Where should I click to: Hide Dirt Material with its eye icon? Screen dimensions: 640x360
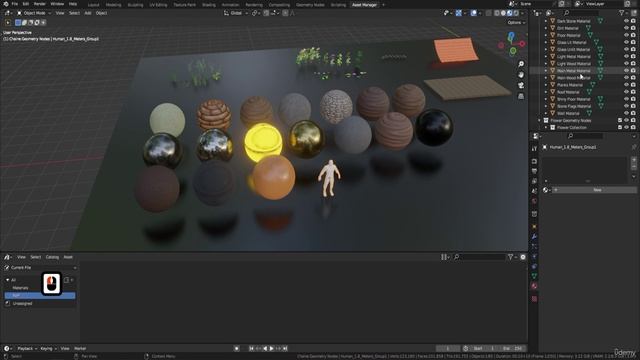pyautogui.click(x=626, y=28)
